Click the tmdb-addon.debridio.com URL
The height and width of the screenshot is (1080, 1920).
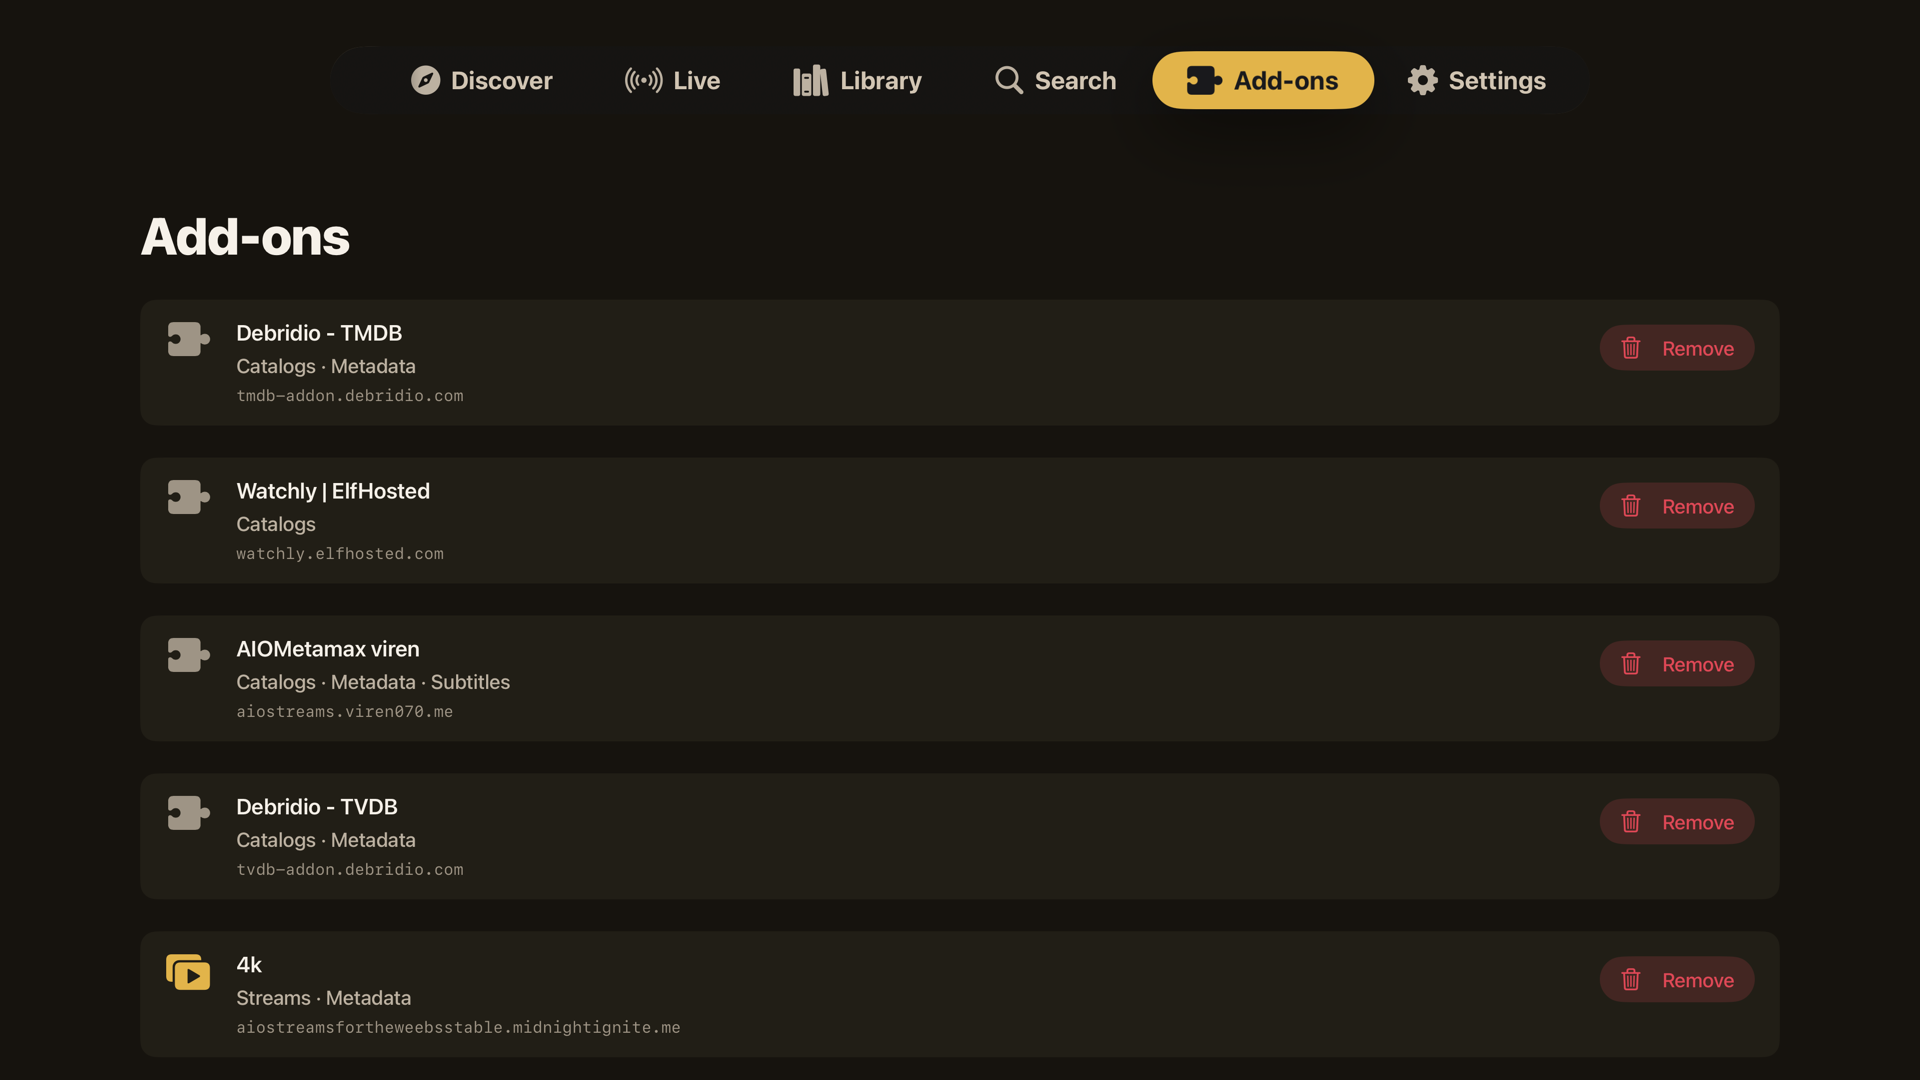[x=350, y=396]
